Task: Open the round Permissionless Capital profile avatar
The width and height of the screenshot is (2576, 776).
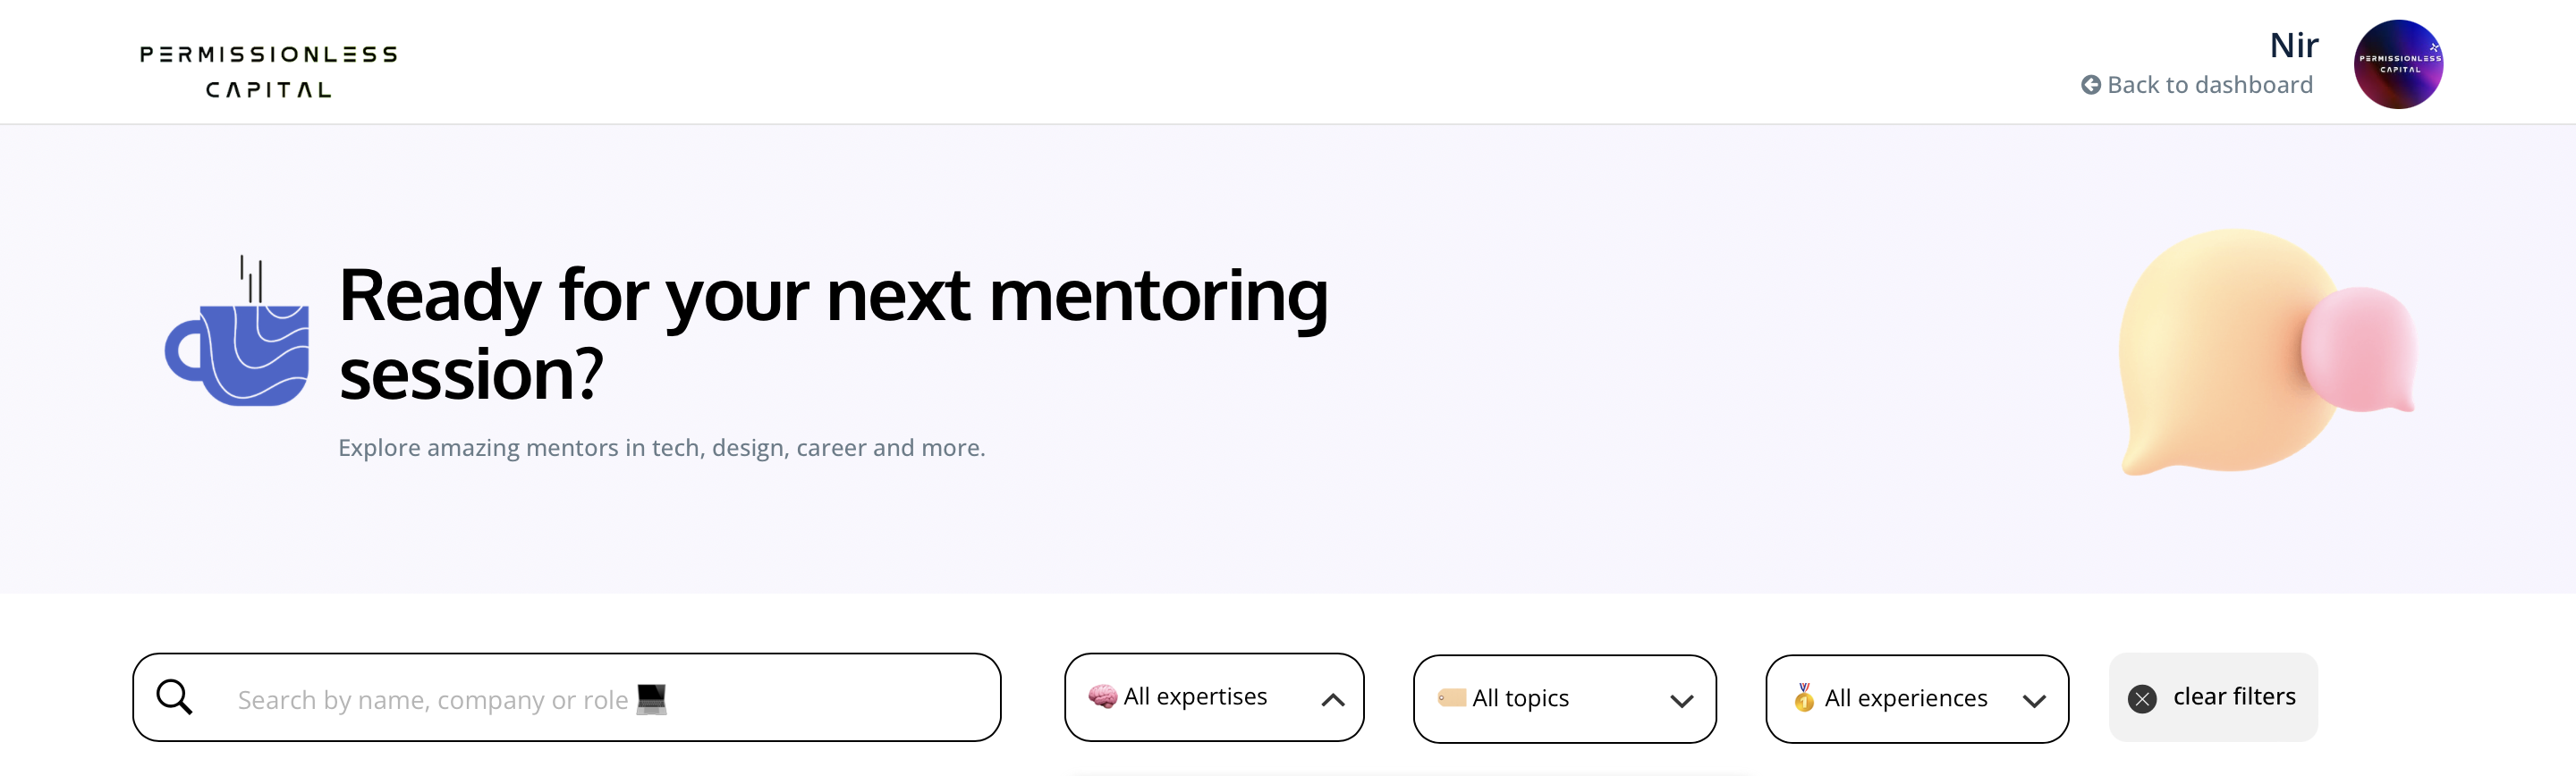Action: 2398,64
